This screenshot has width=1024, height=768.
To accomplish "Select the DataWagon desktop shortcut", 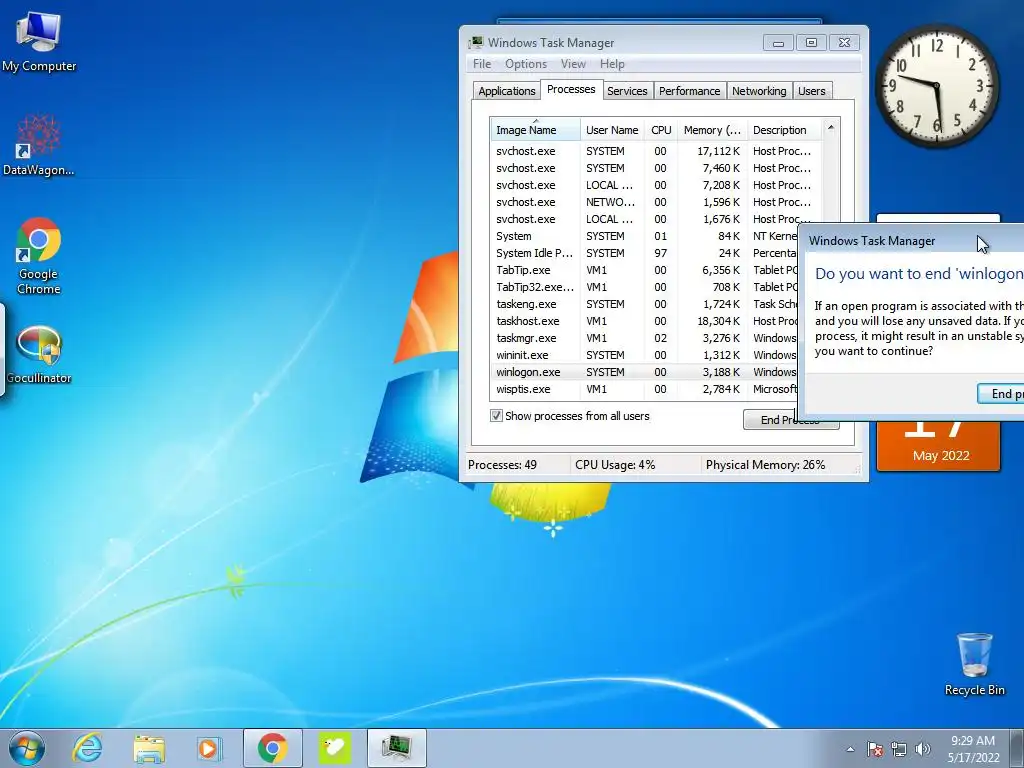I will point(39,145).
